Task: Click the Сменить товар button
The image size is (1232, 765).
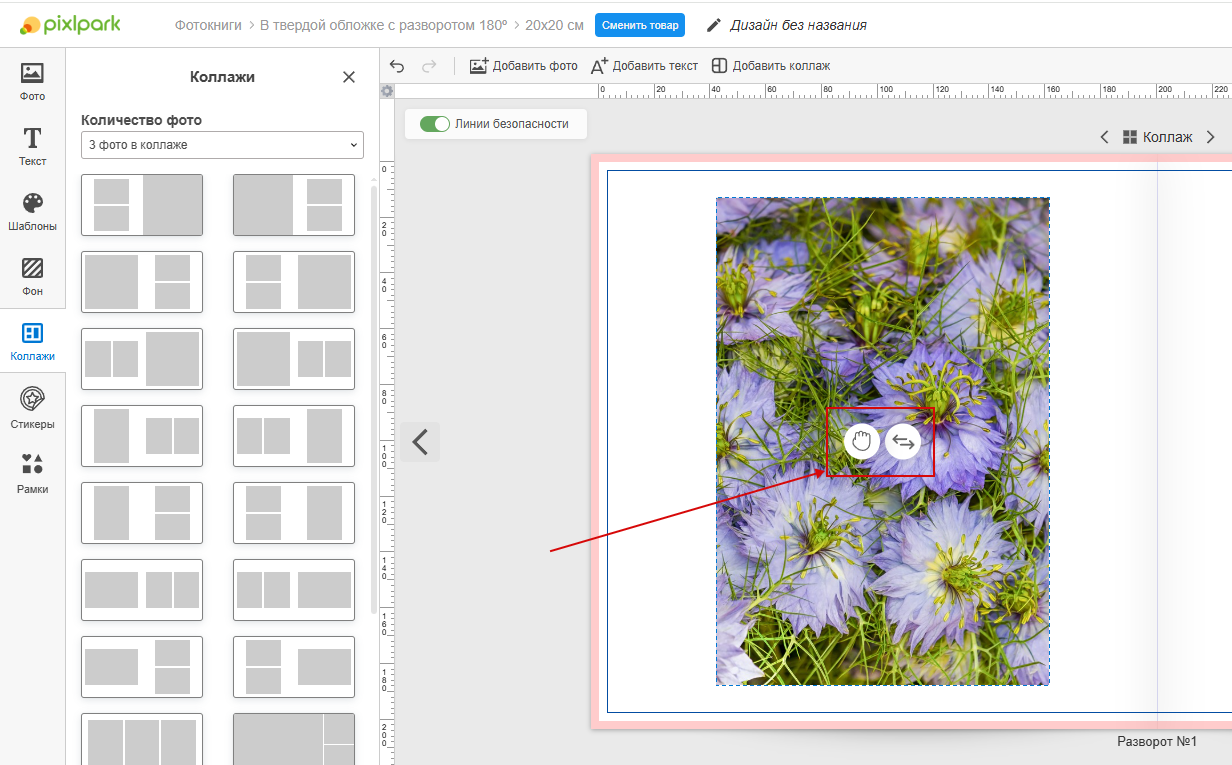Action: click(640, 25)
